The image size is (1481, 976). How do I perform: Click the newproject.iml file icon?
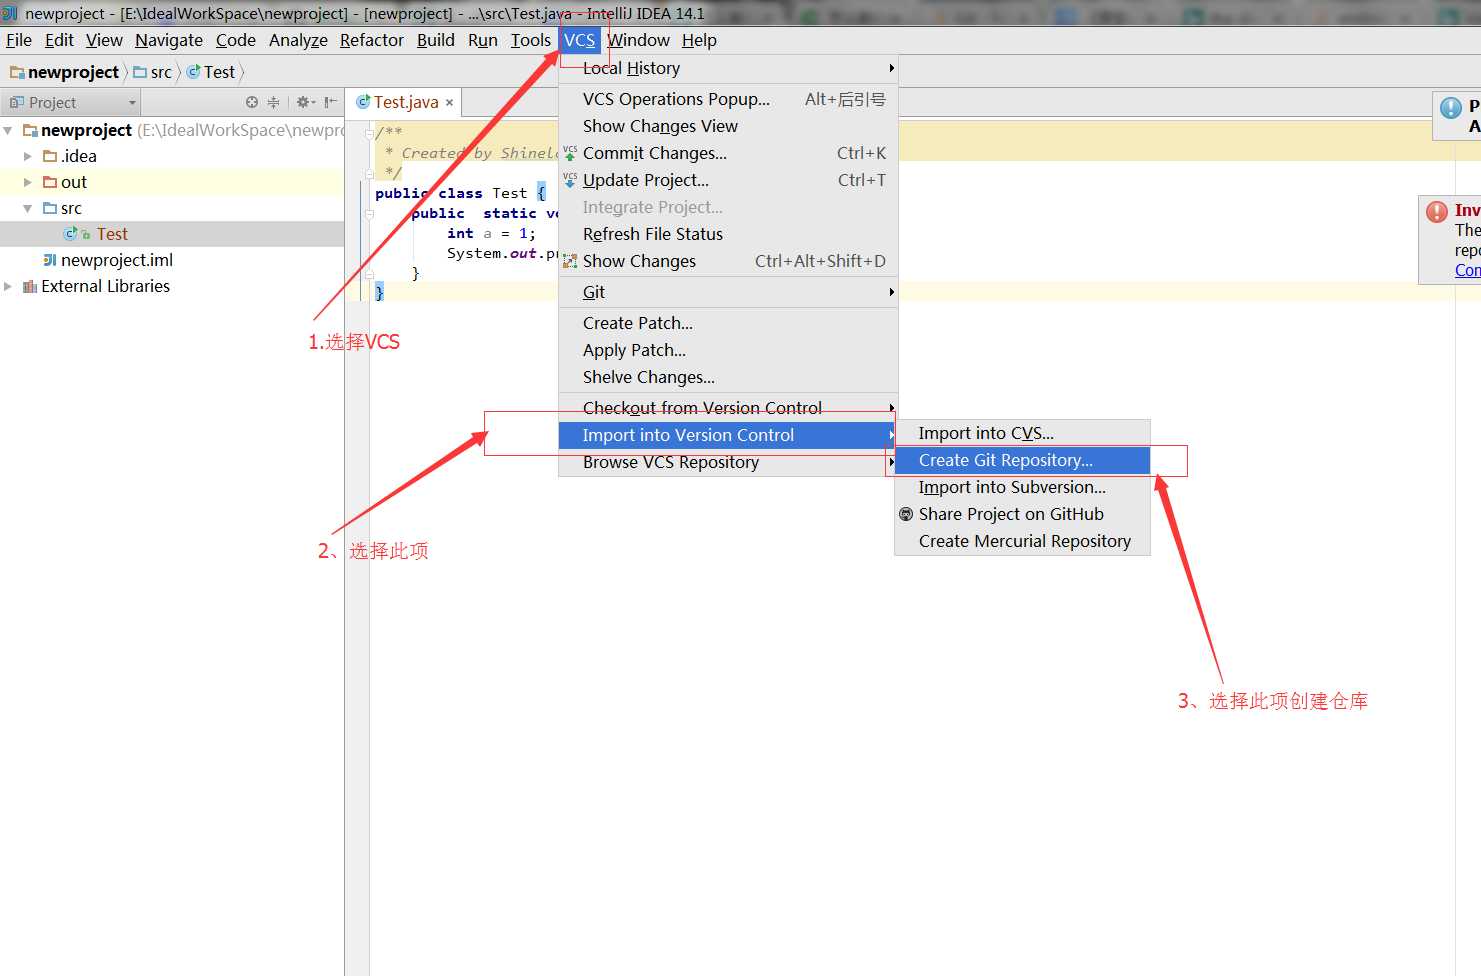50,260
